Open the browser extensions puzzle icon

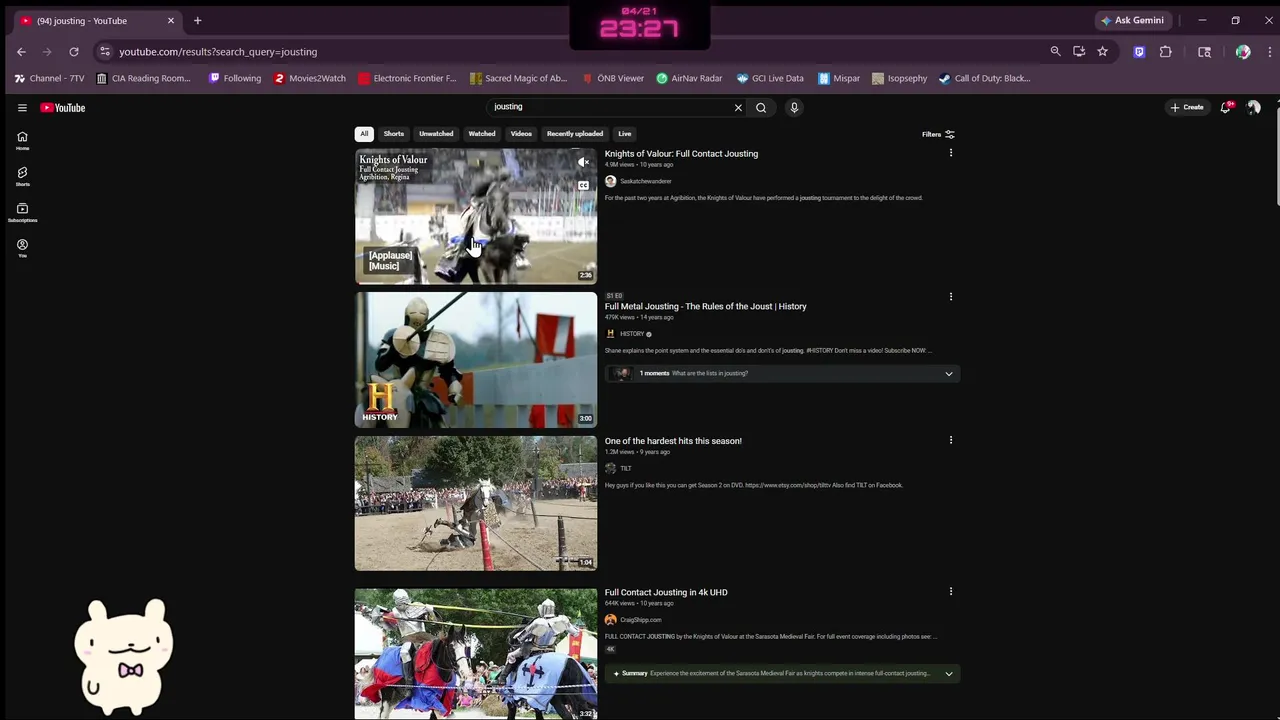1166,52
